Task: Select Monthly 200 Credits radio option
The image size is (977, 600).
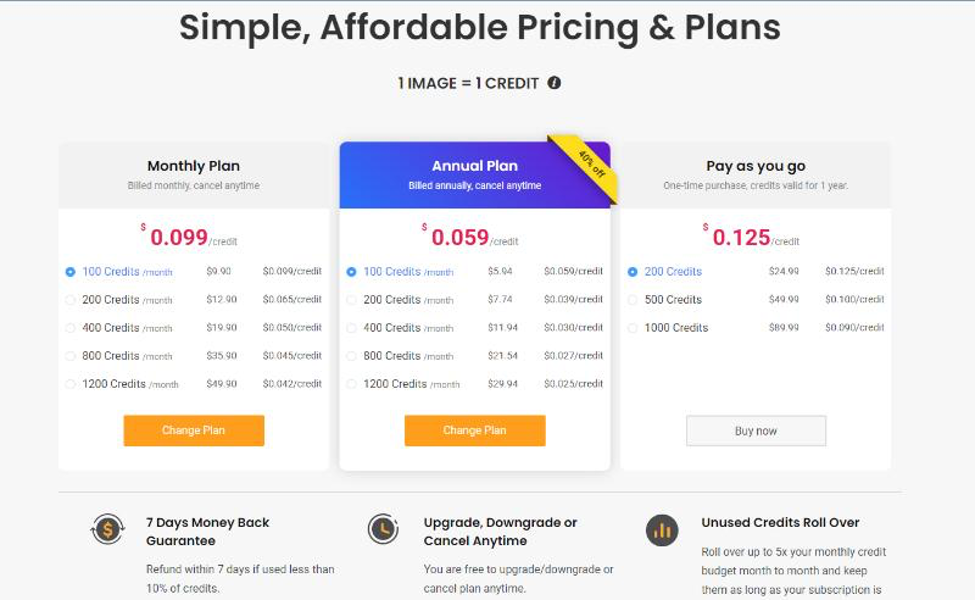Action: click(x=70, y=300)
